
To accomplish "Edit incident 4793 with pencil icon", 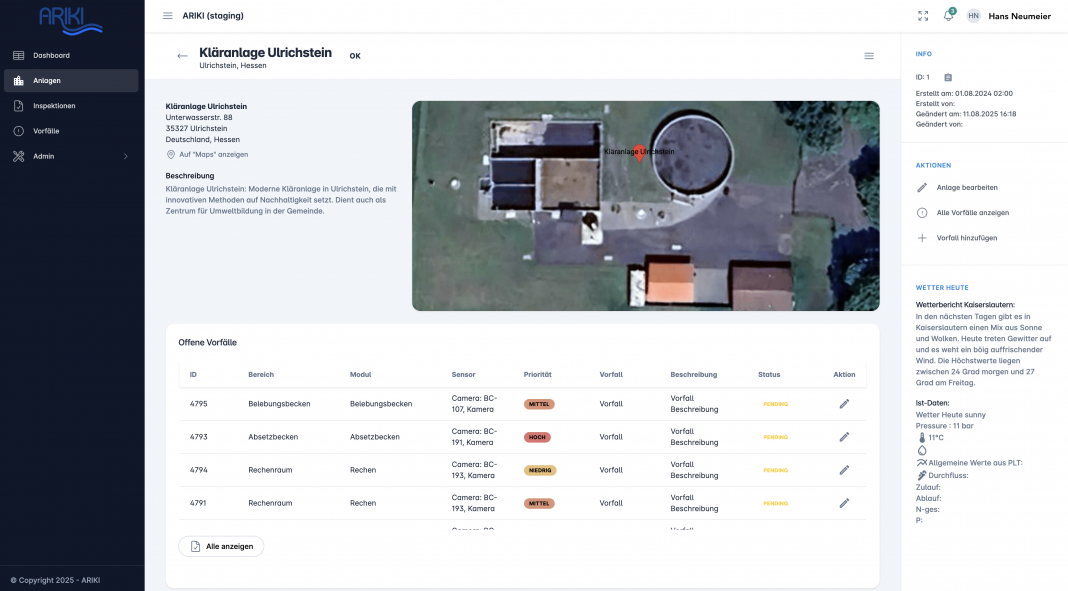I will [844, 437].
